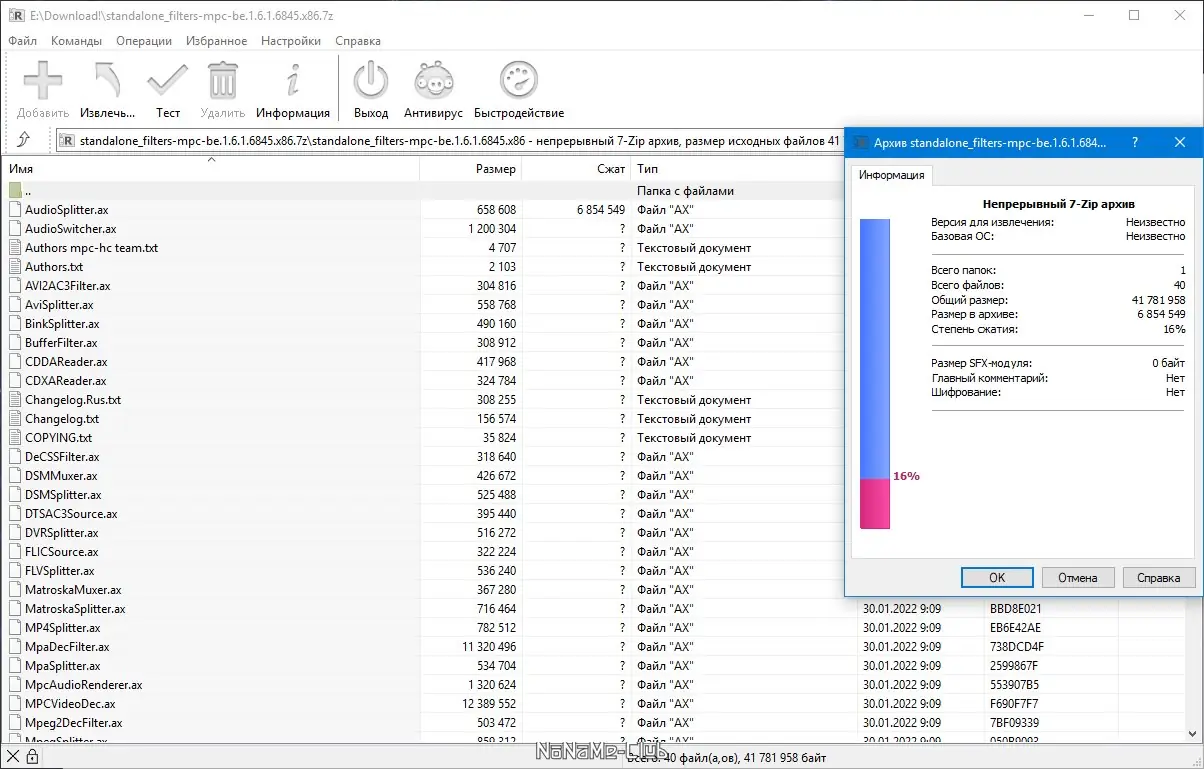
Task: Open the Быстродействие benchmark icon
Action: [518, 89]
